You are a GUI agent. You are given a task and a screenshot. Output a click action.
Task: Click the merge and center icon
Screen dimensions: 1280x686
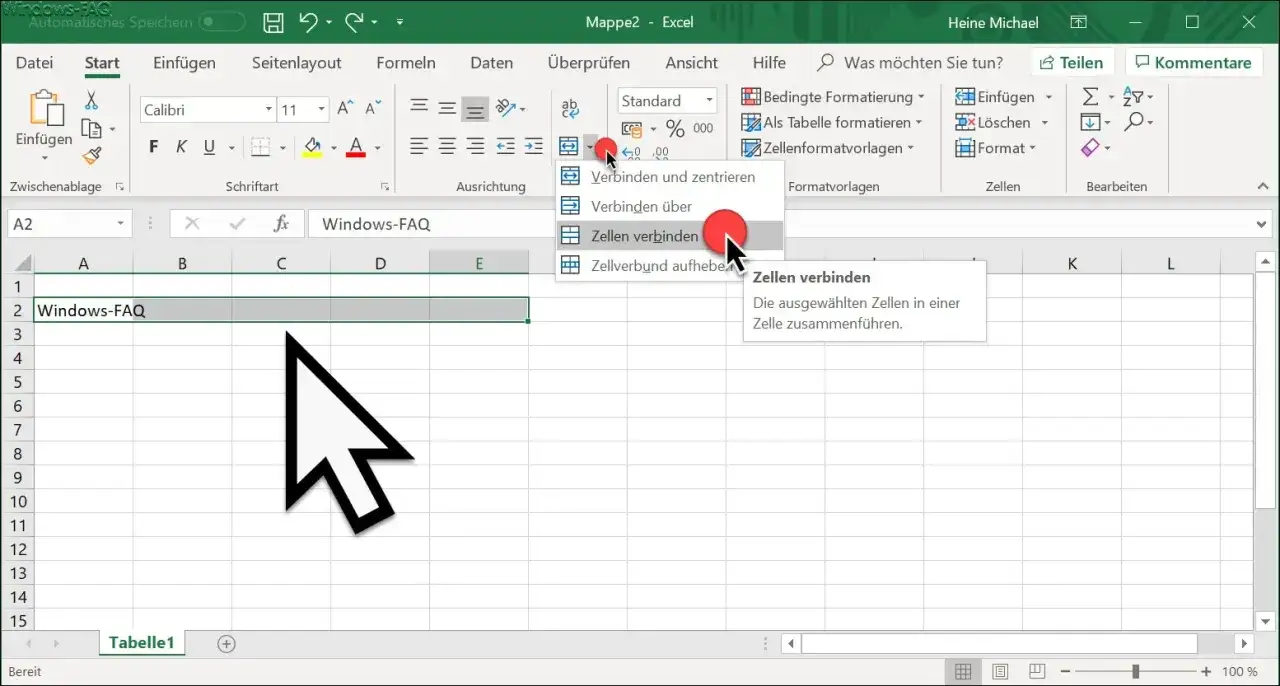(x=569, y=147)
